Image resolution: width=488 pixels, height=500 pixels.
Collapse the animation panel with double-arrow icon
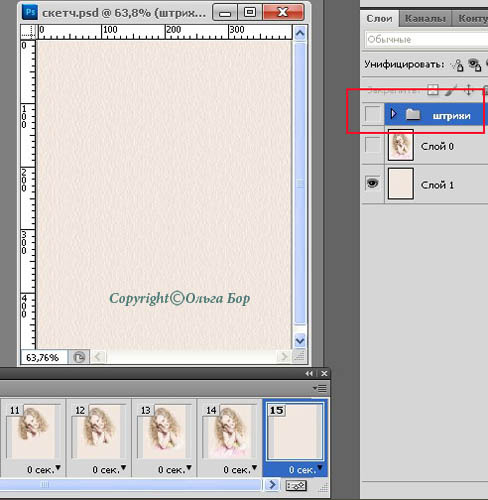pyautogui.click(x=309, y=374)
